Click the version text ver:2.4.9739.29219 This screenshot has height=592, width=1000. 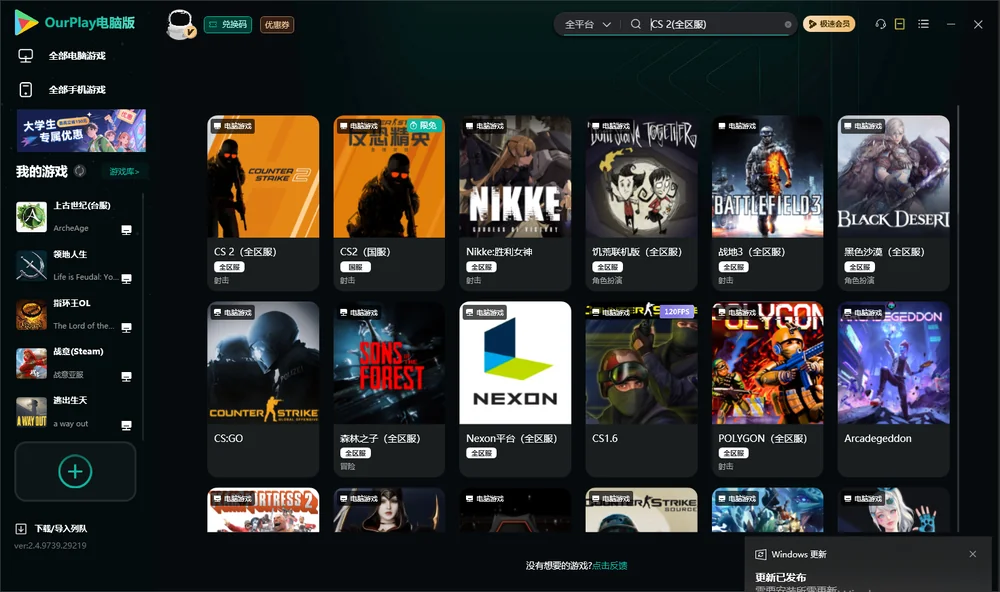click(50, 545)
